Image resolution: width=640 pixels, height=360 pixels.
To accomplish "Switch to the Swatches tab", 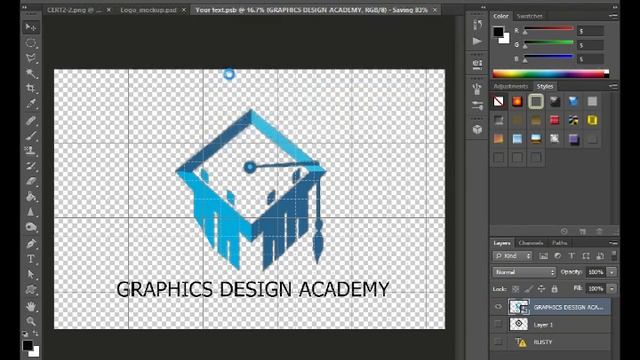I will tap(529, 16).
